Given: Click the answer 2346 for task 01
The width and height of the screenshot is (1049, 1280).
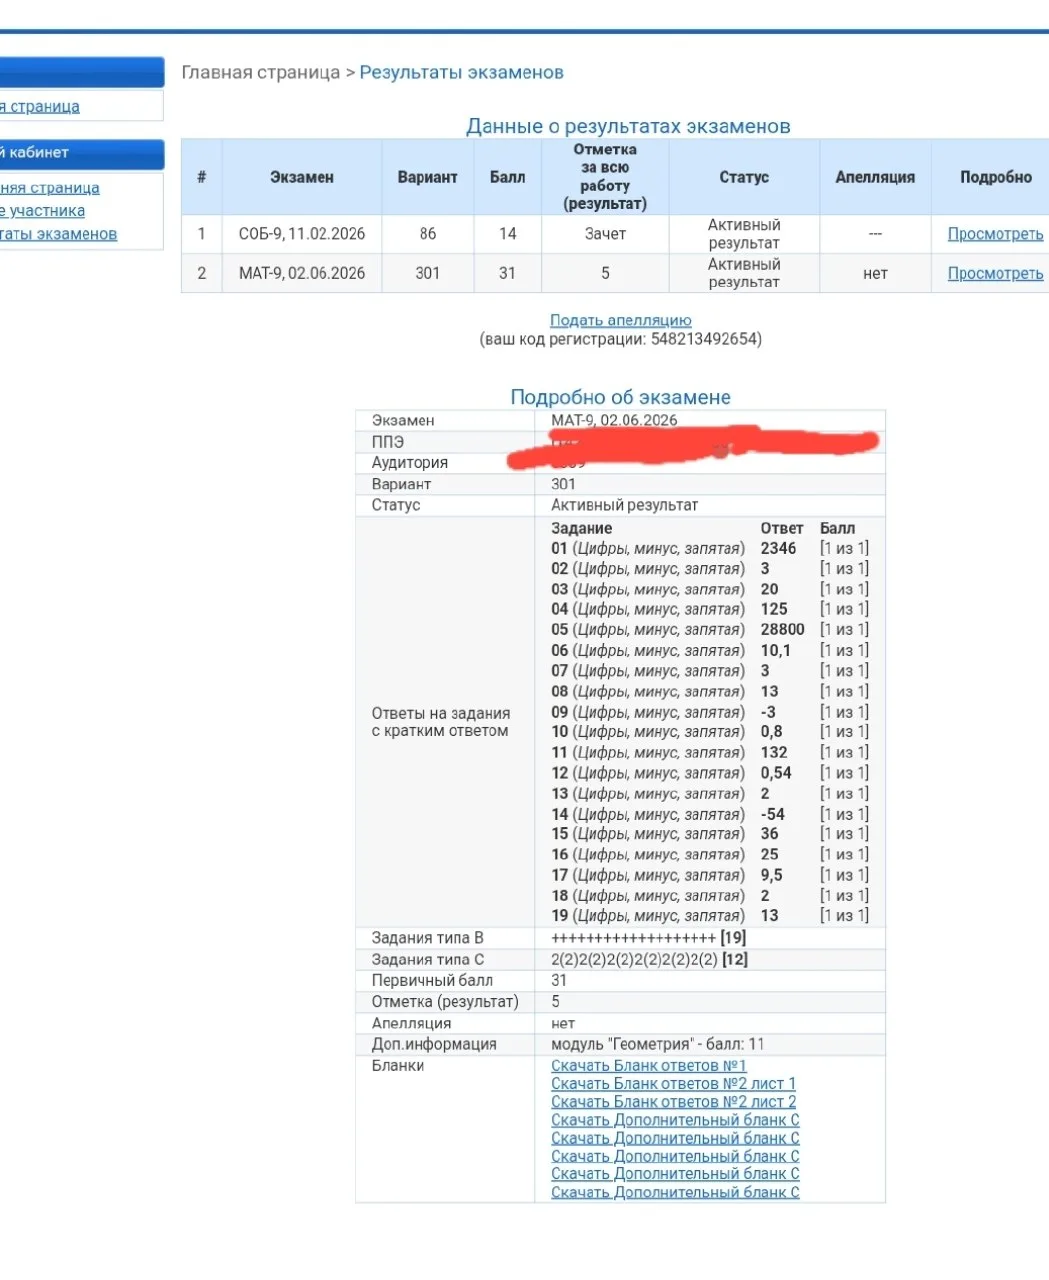Looking at the screenshot, I should pos(778,548).
